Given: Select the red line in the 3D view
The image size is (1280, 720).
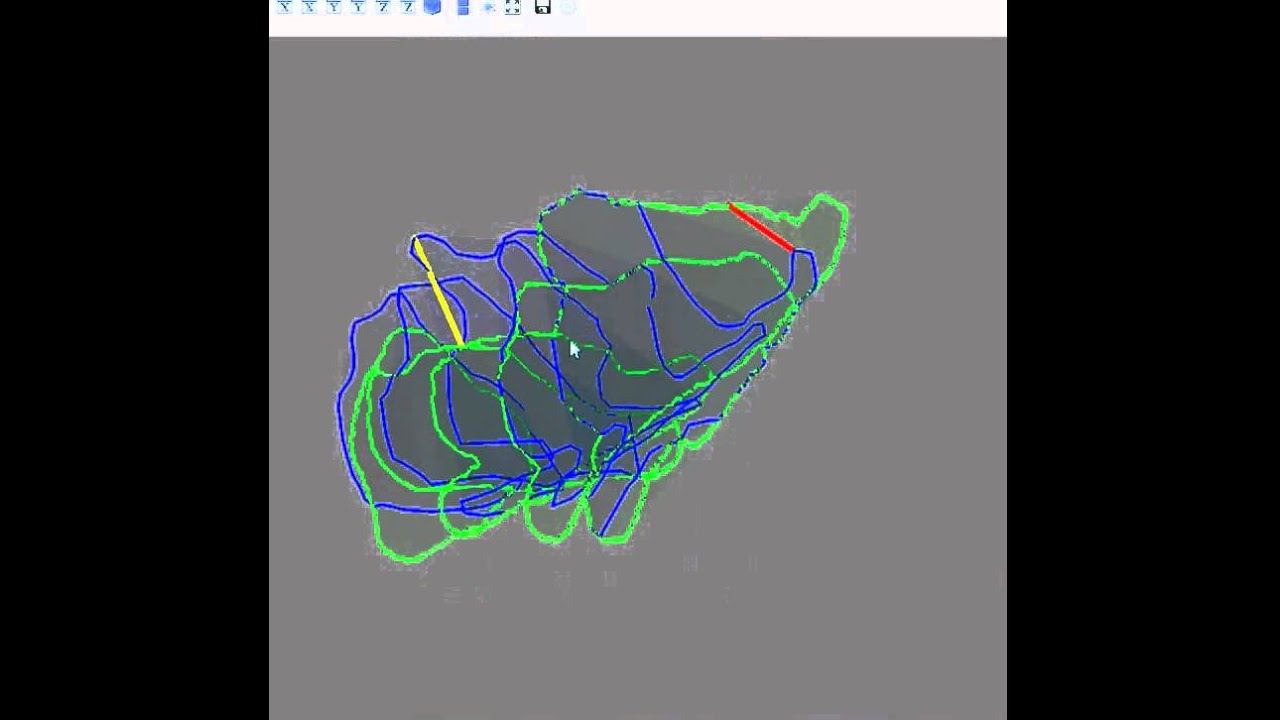Looking at the screenshot, I should click(761, 228).
